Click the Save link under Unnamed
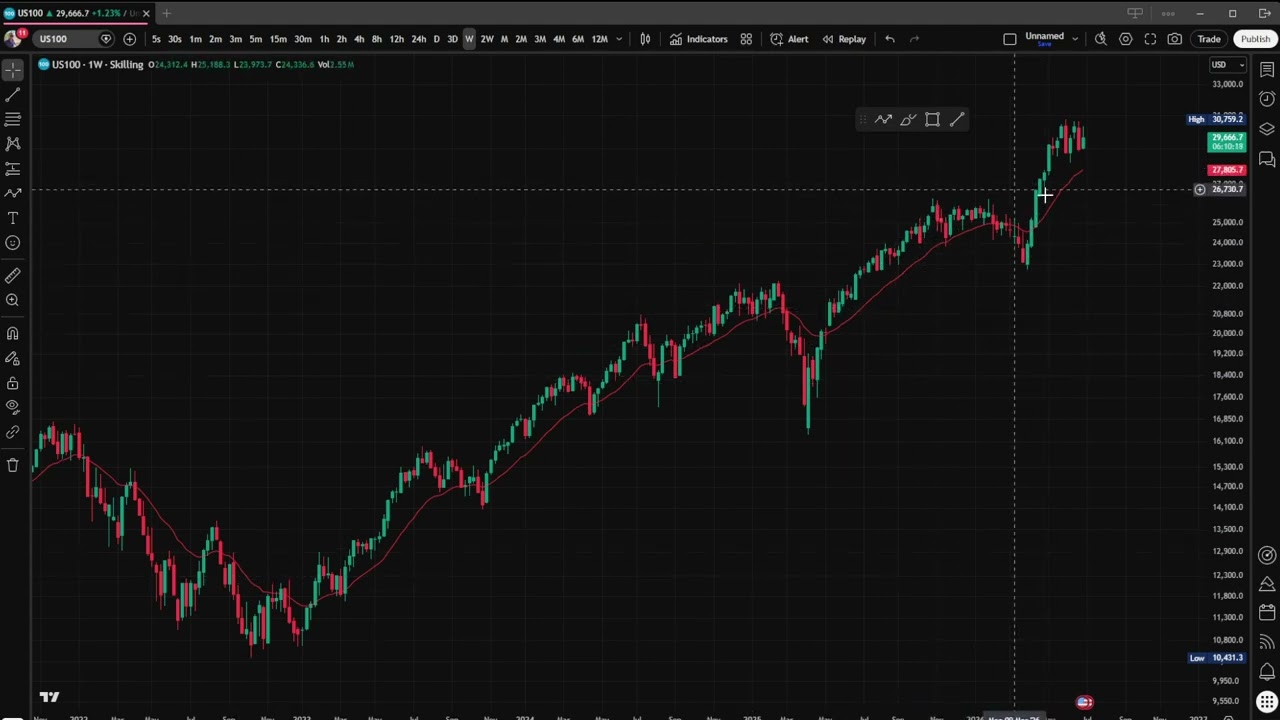The image size is (1280, 720). click(1044, 44)
